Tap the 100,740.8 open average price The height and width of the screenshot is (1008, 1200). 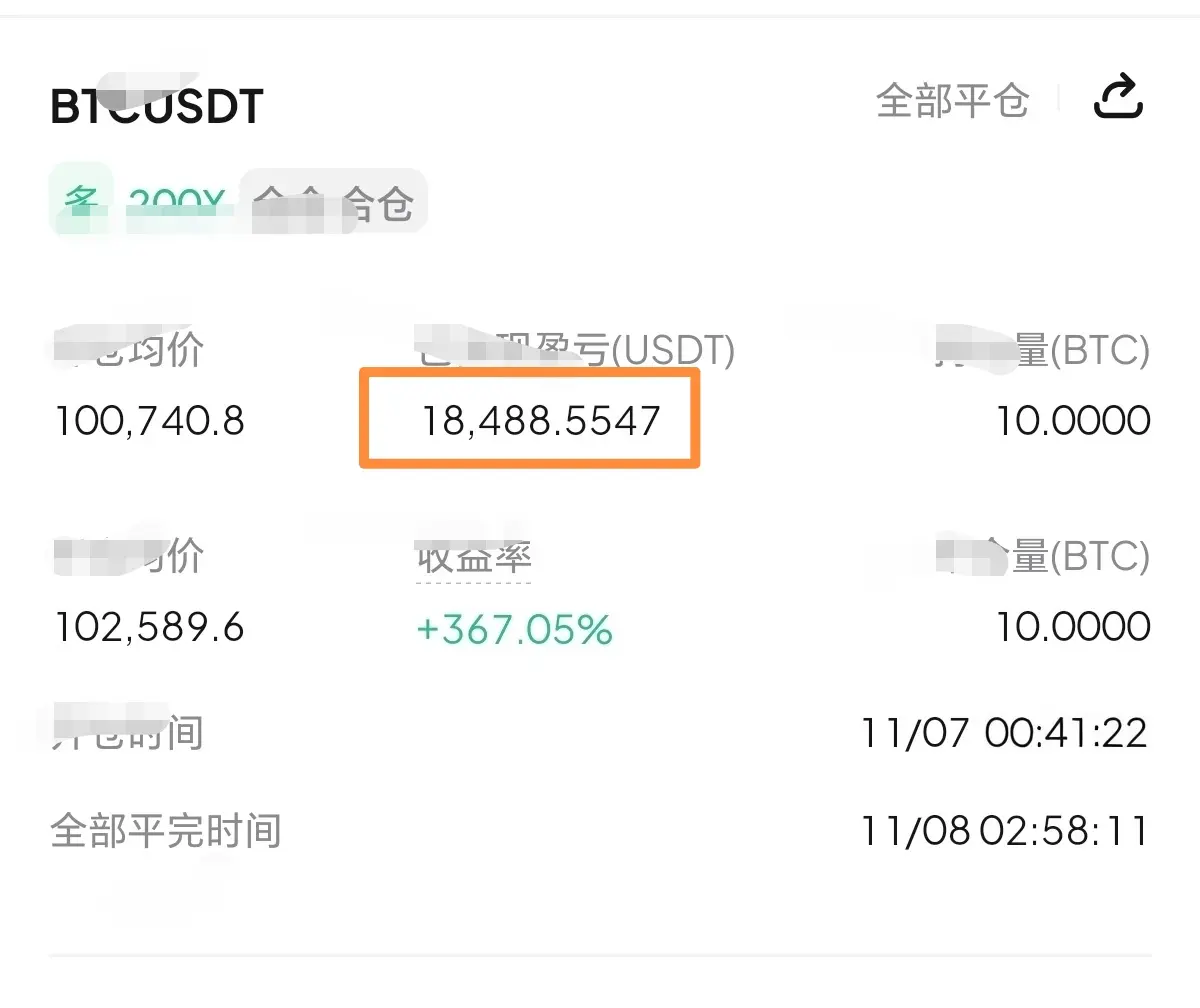(149, 421)
